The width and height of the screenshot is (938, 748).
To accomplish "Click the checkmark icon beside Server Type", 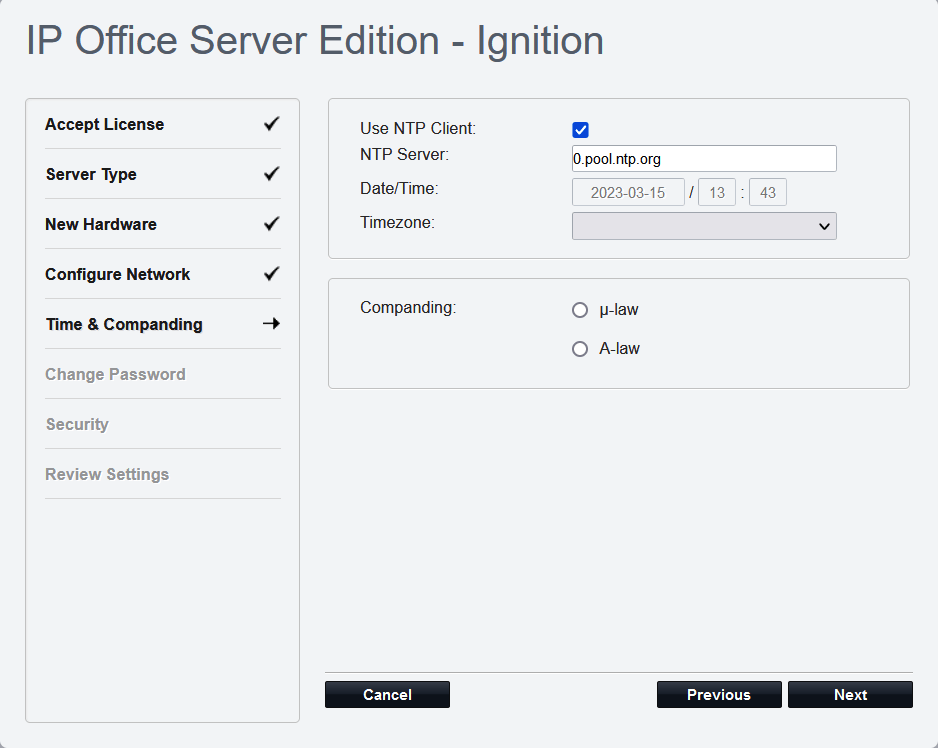I will (x=272, y=174).
